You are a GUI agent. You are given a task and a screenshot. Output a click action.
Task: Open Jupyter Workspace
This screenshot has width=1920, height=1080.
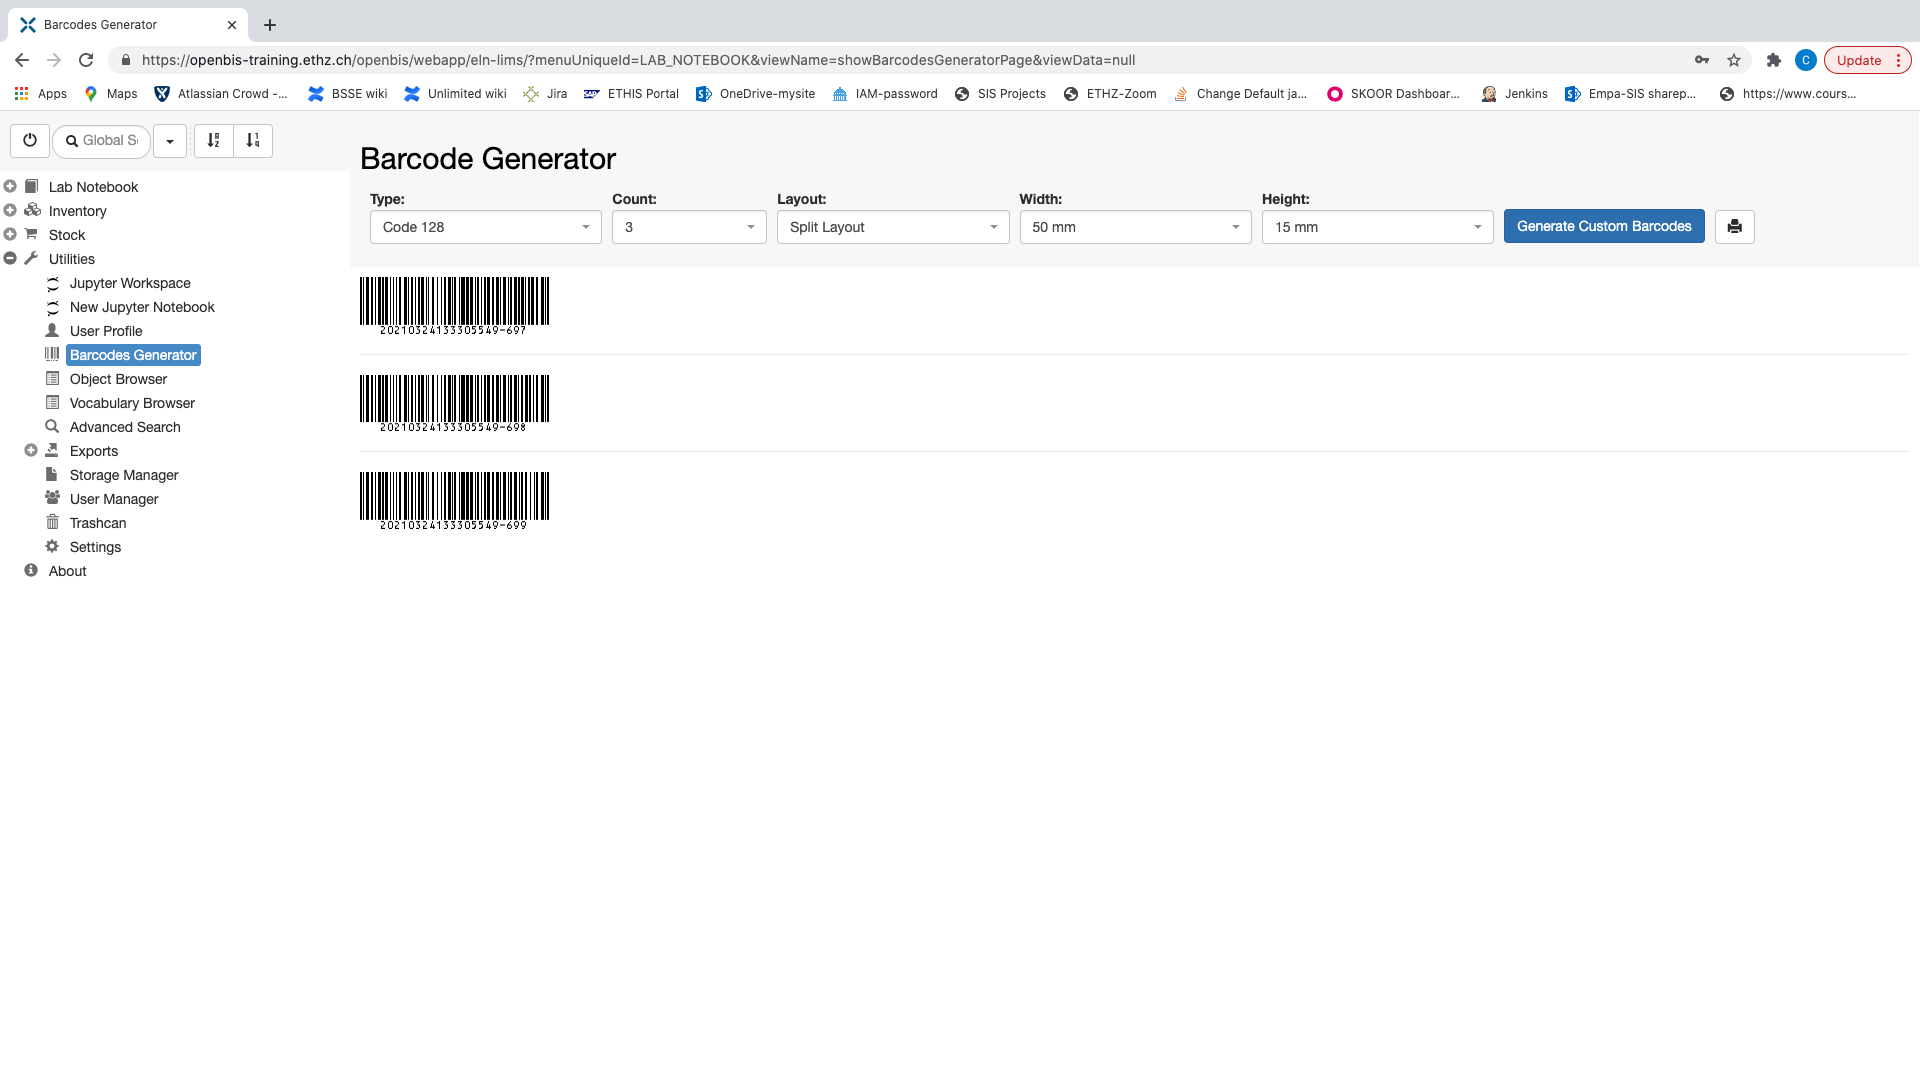click(x=130, y=283)
